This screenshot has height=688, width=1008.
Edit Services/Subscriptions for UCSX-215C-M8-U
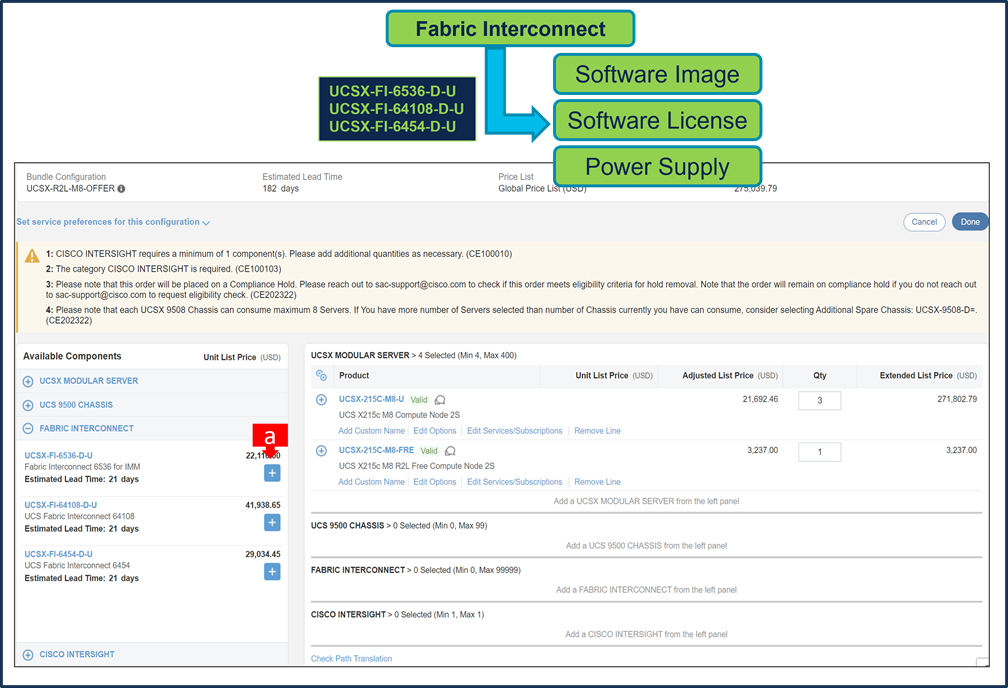514,431
